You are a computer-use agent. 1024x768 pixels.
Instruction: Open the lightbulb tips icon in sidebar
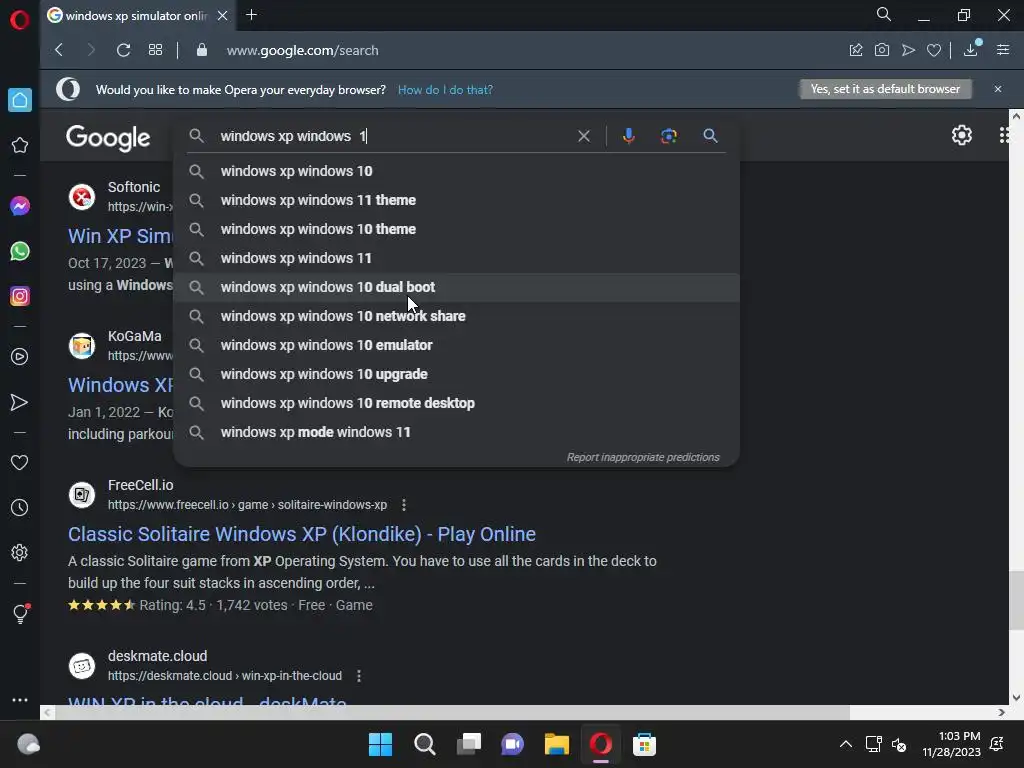click(x=20, y=613)
